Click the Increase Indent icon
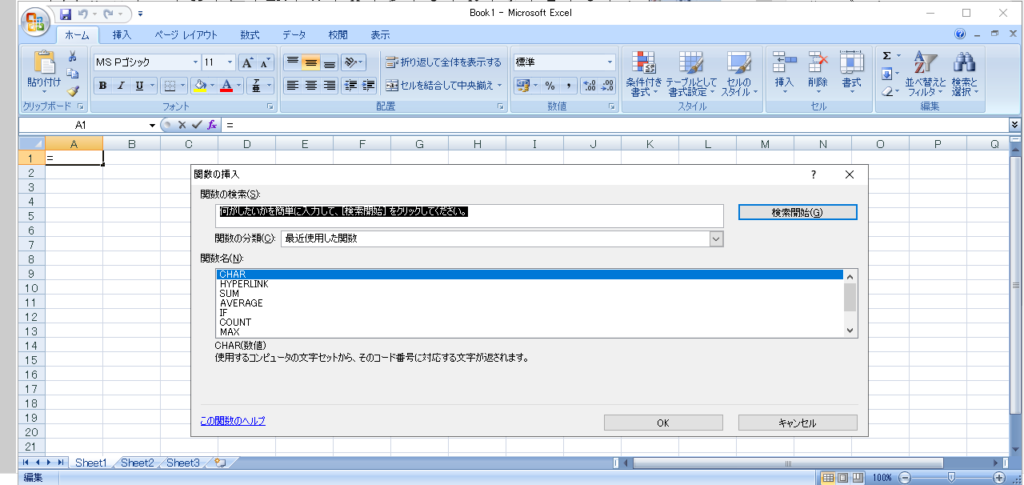Screen dimensions: 1024x485 pyautogui.click(x=368, y=85)
